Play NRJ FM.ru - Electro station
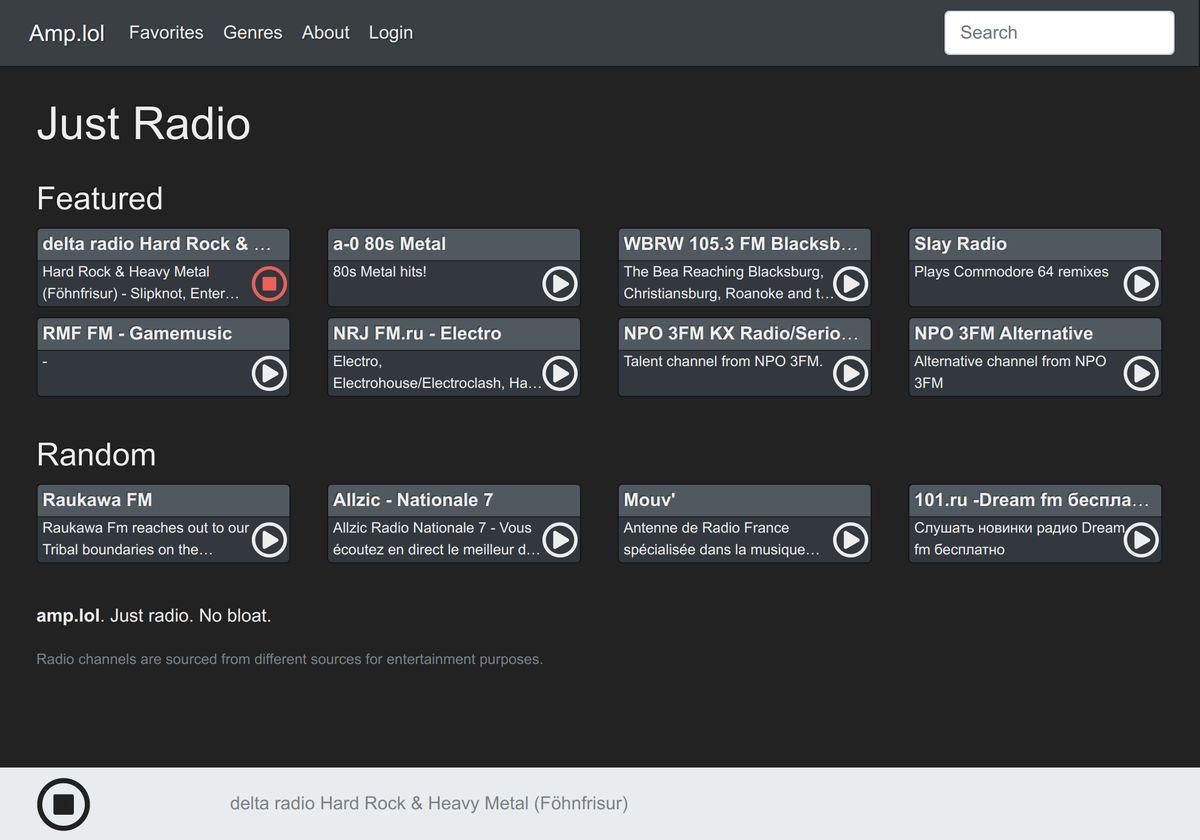 (x=559, y=374)
